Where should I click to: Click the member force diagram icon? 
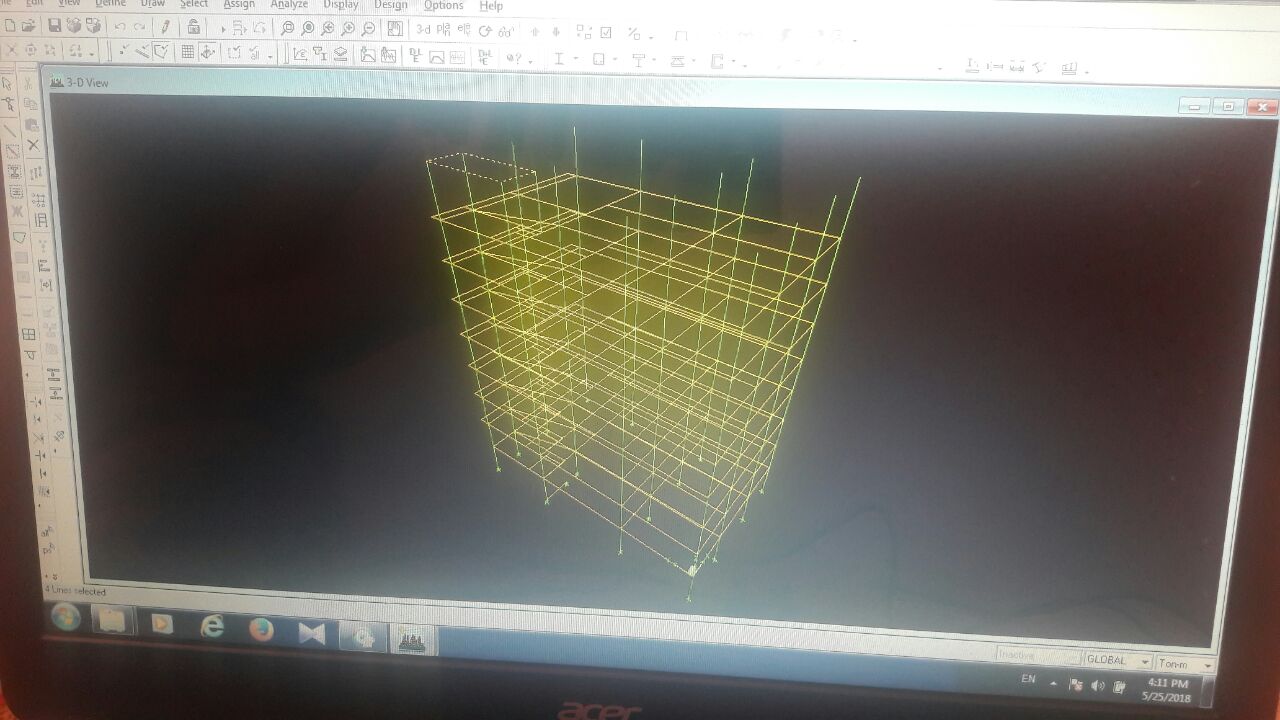click(388, 56)
